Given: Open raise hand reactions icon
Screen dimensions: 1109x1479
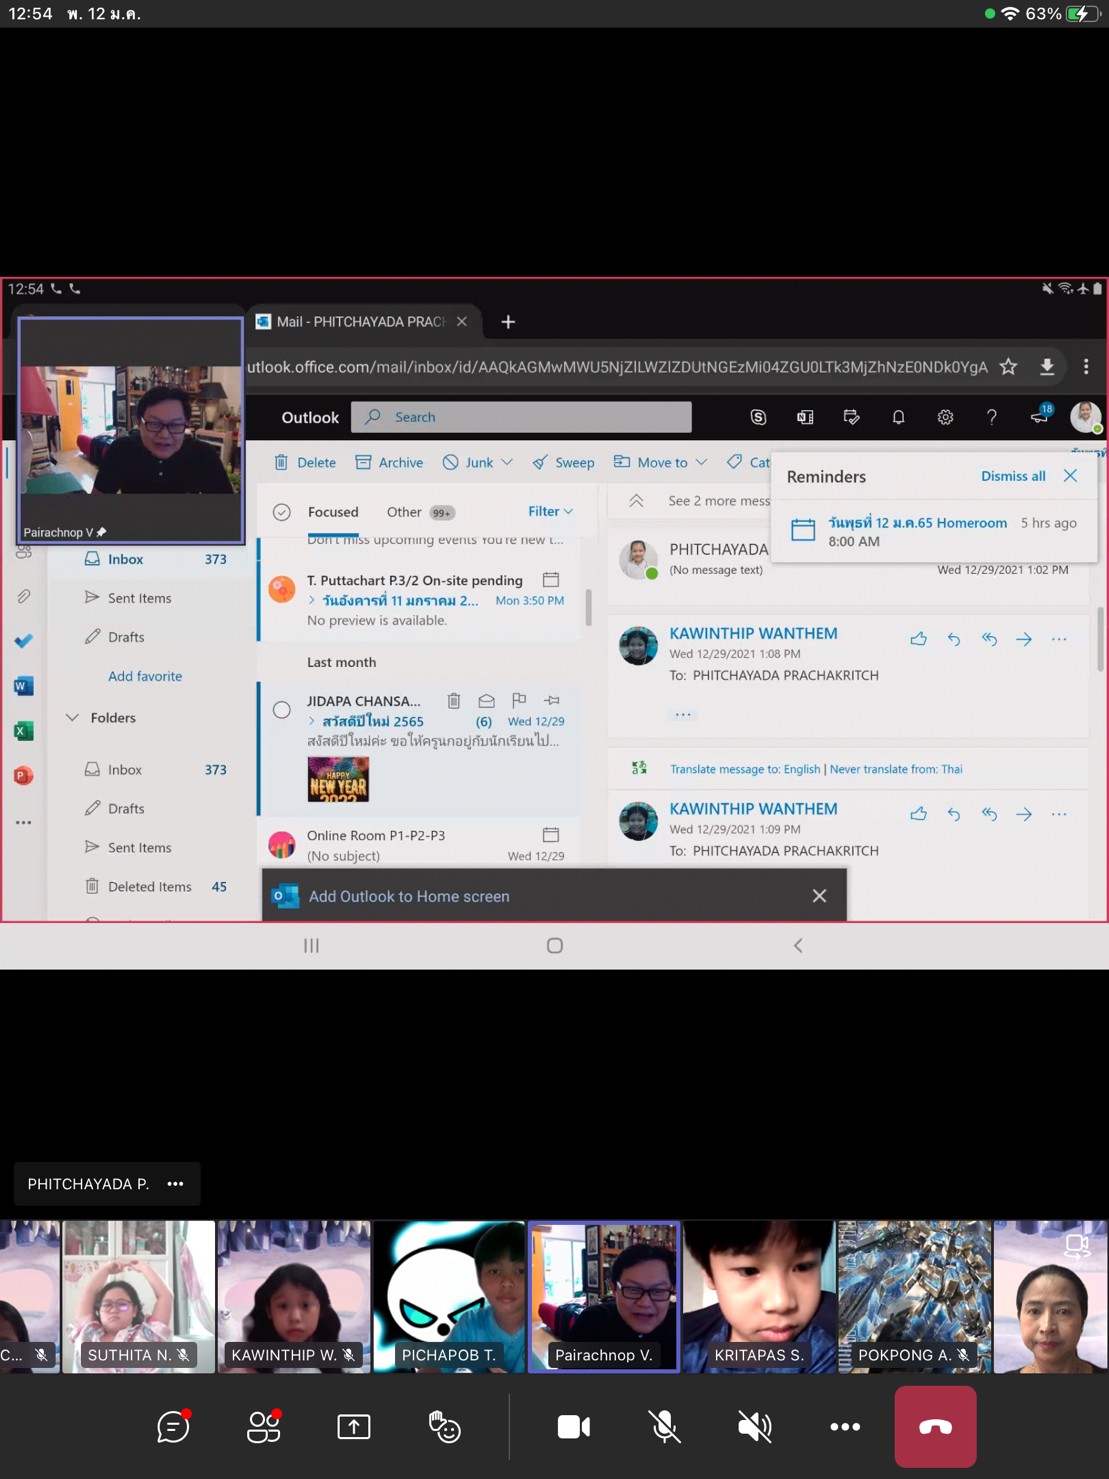Looking at the screenshot, I should click(444, 1427).
